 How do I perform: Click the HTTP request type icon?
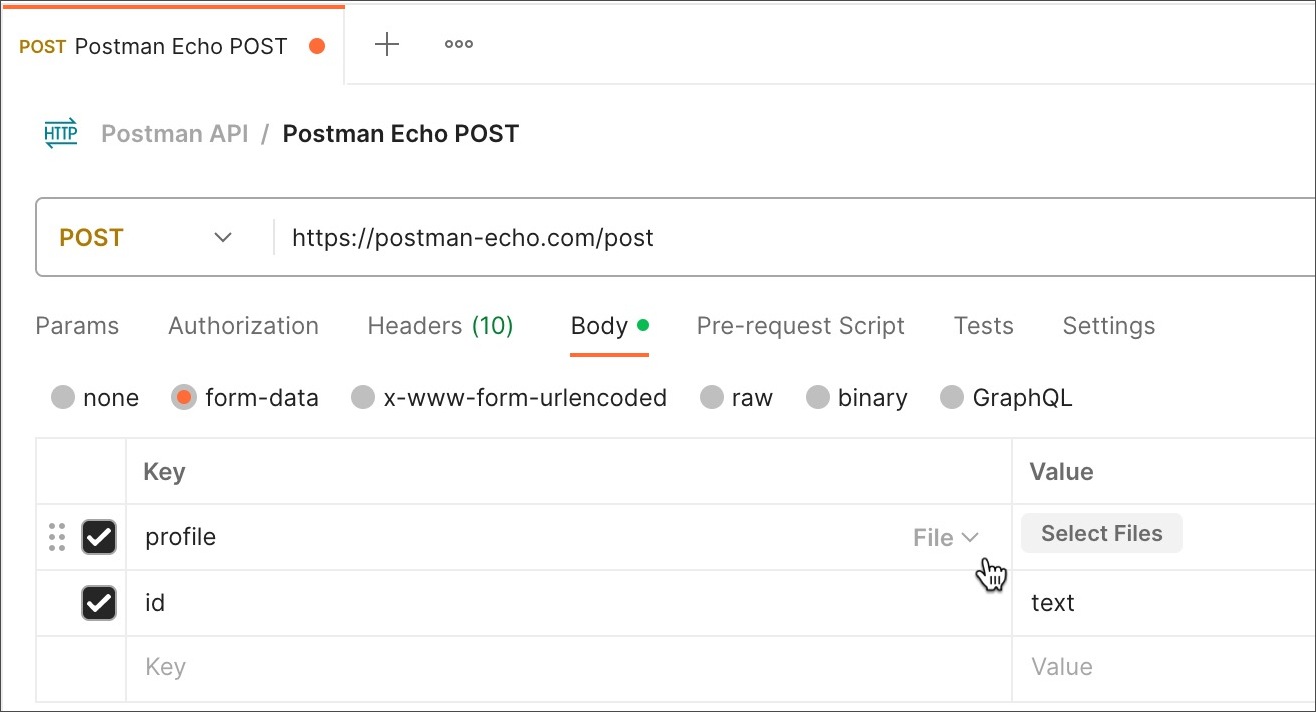[61, 134]
